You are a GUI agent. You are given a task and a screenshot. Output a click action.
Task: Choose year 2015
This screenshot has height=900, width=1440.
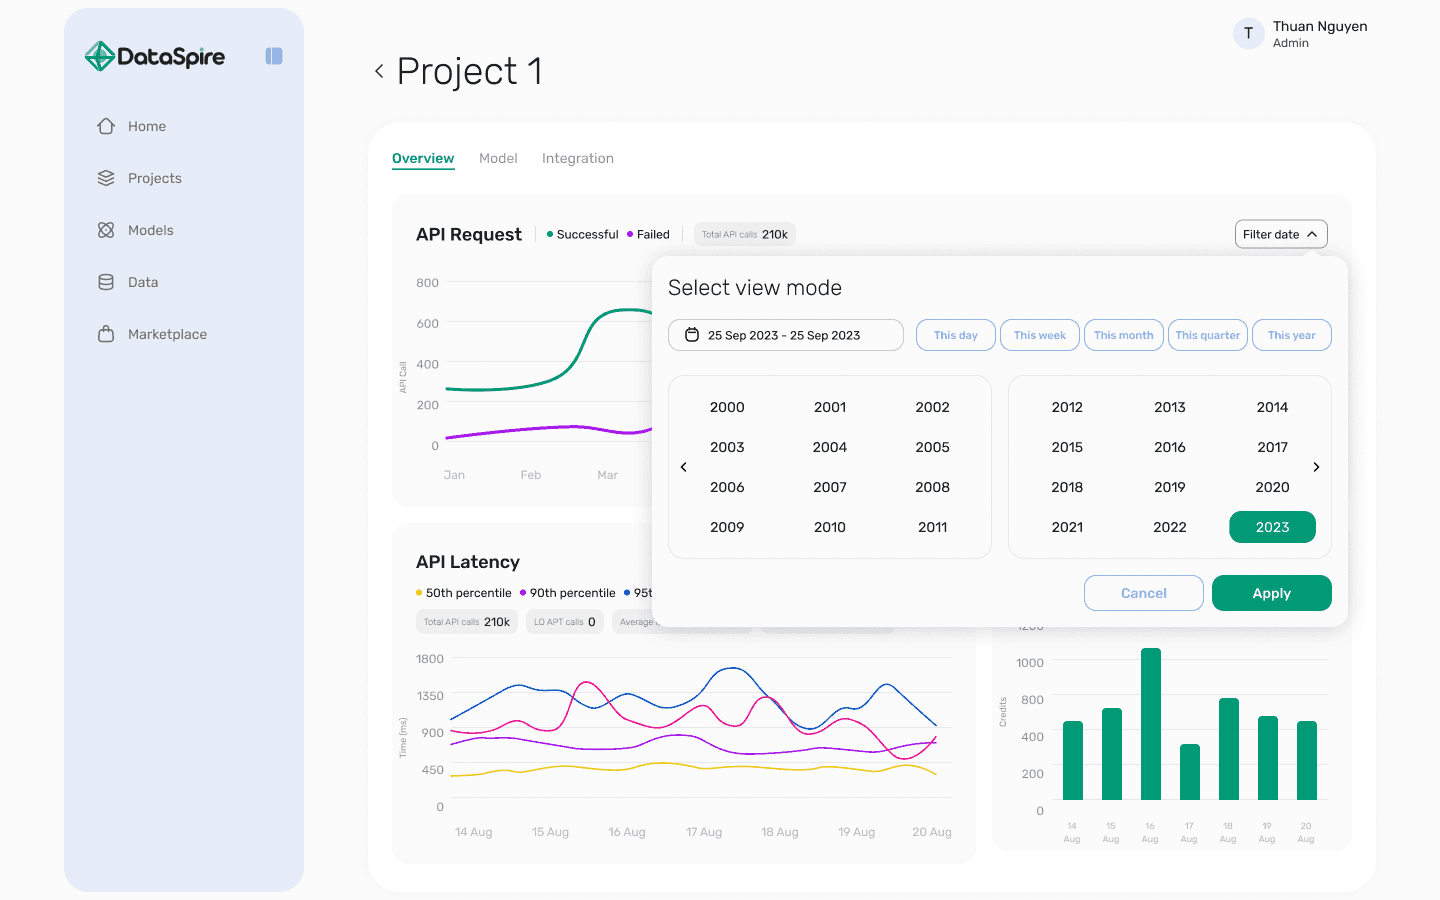(1067, 447)
